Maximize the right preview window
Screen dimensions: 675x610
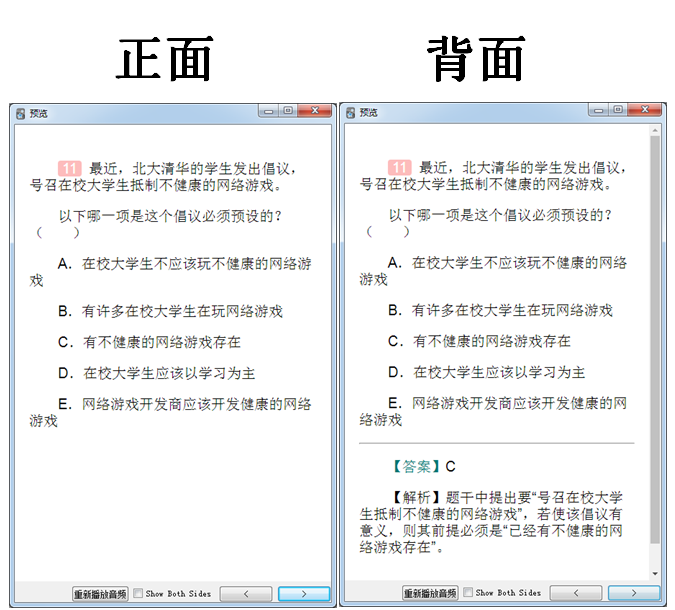coord(618,110)
